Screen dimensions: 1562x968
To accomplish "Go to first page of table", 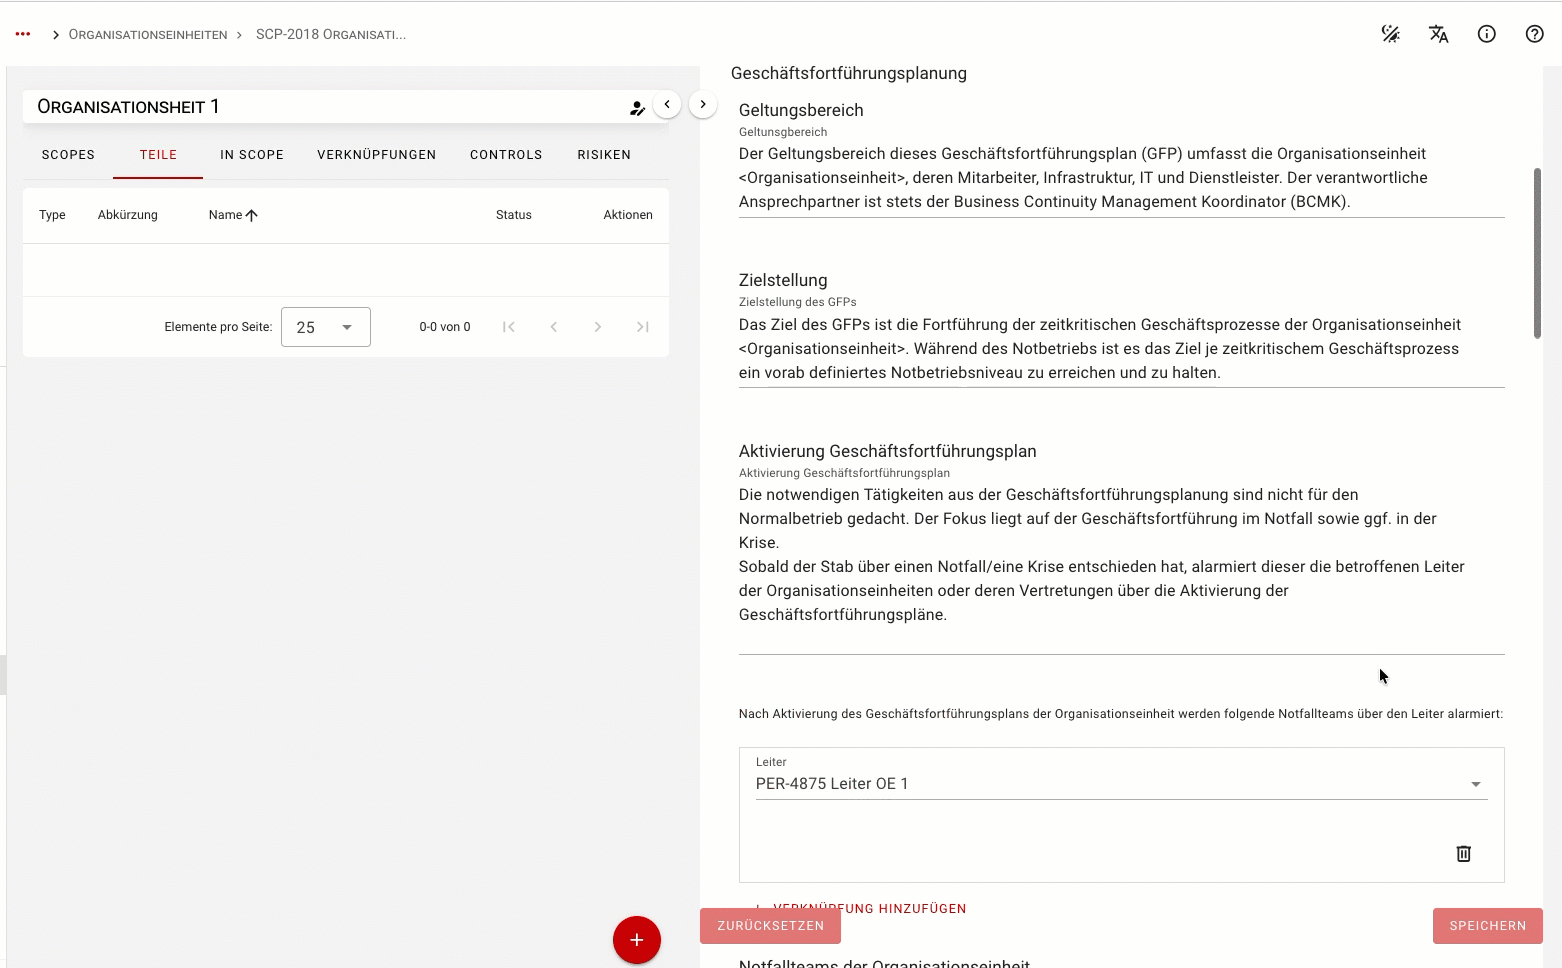I will [x=509, y=327].
